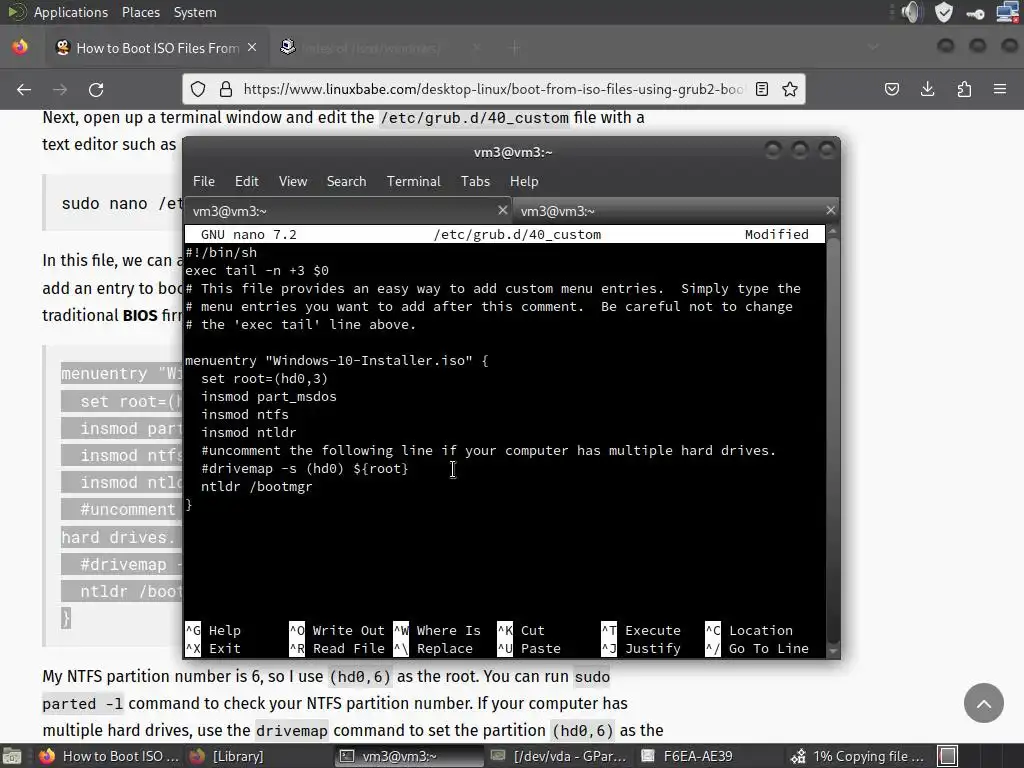Click the volume speaker icon in top panel
The width and height of the screenshot is (1024, 768).
coord(911,12)
